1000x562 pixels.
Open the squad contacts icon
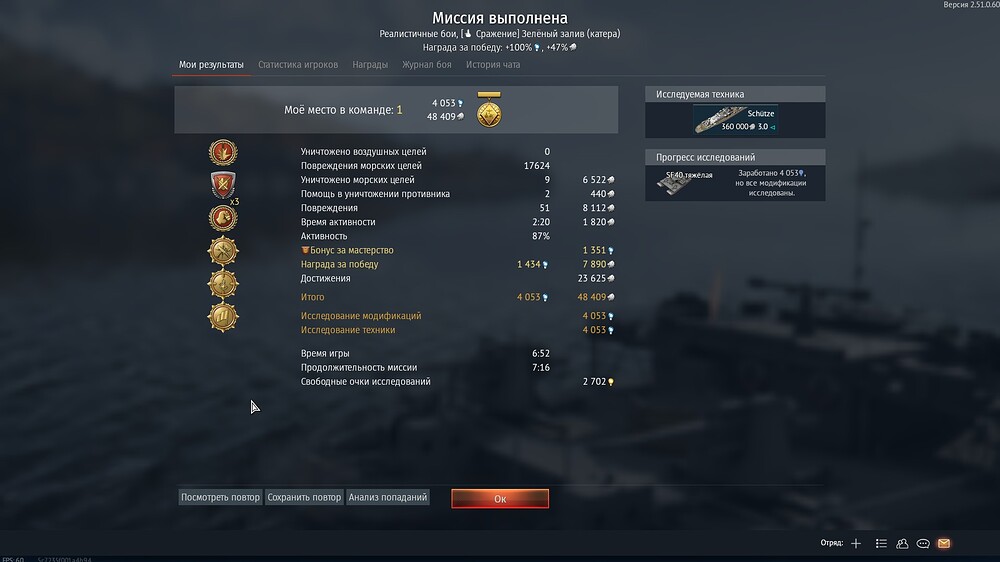tap(902, 544)
